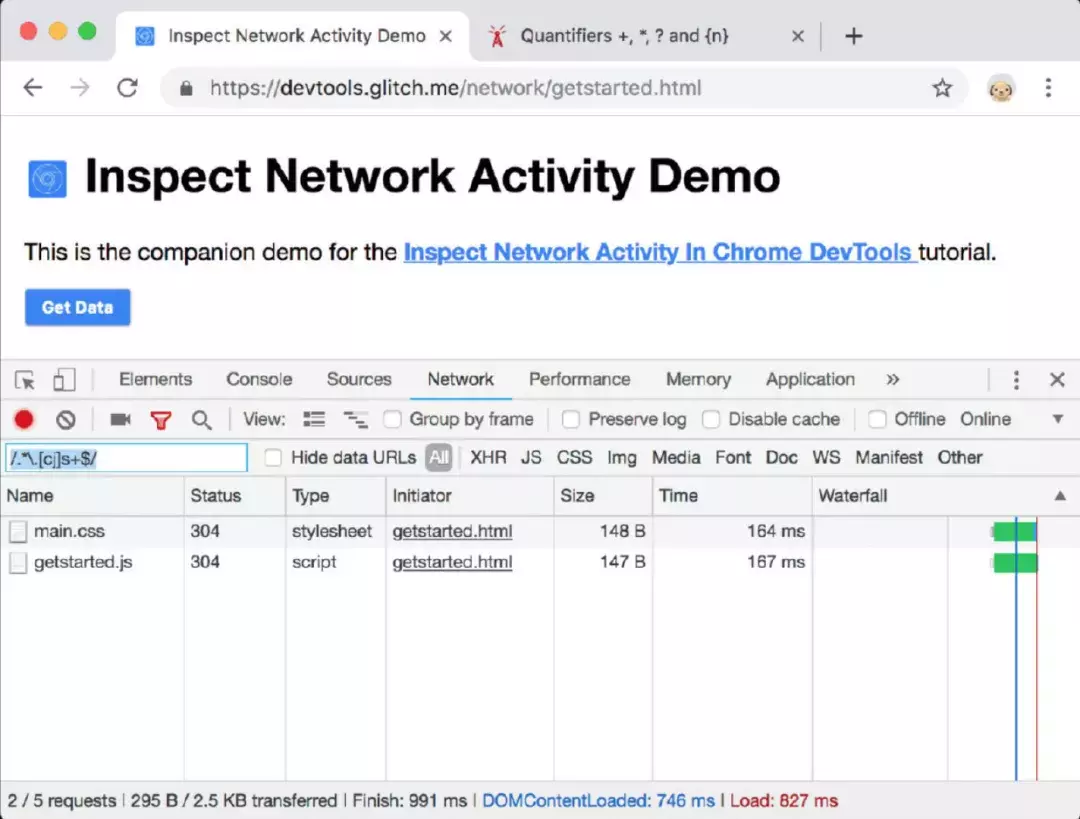
Task: Filter requests by Img
Action: pos(621,458)
